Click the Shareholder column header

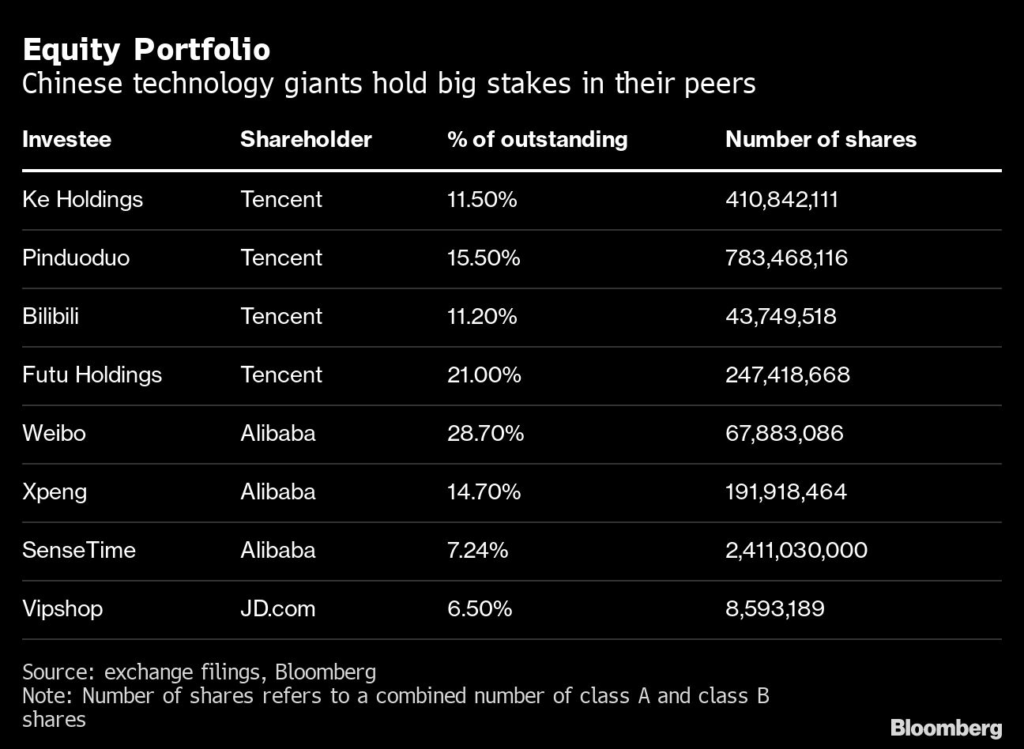(306, 139)
